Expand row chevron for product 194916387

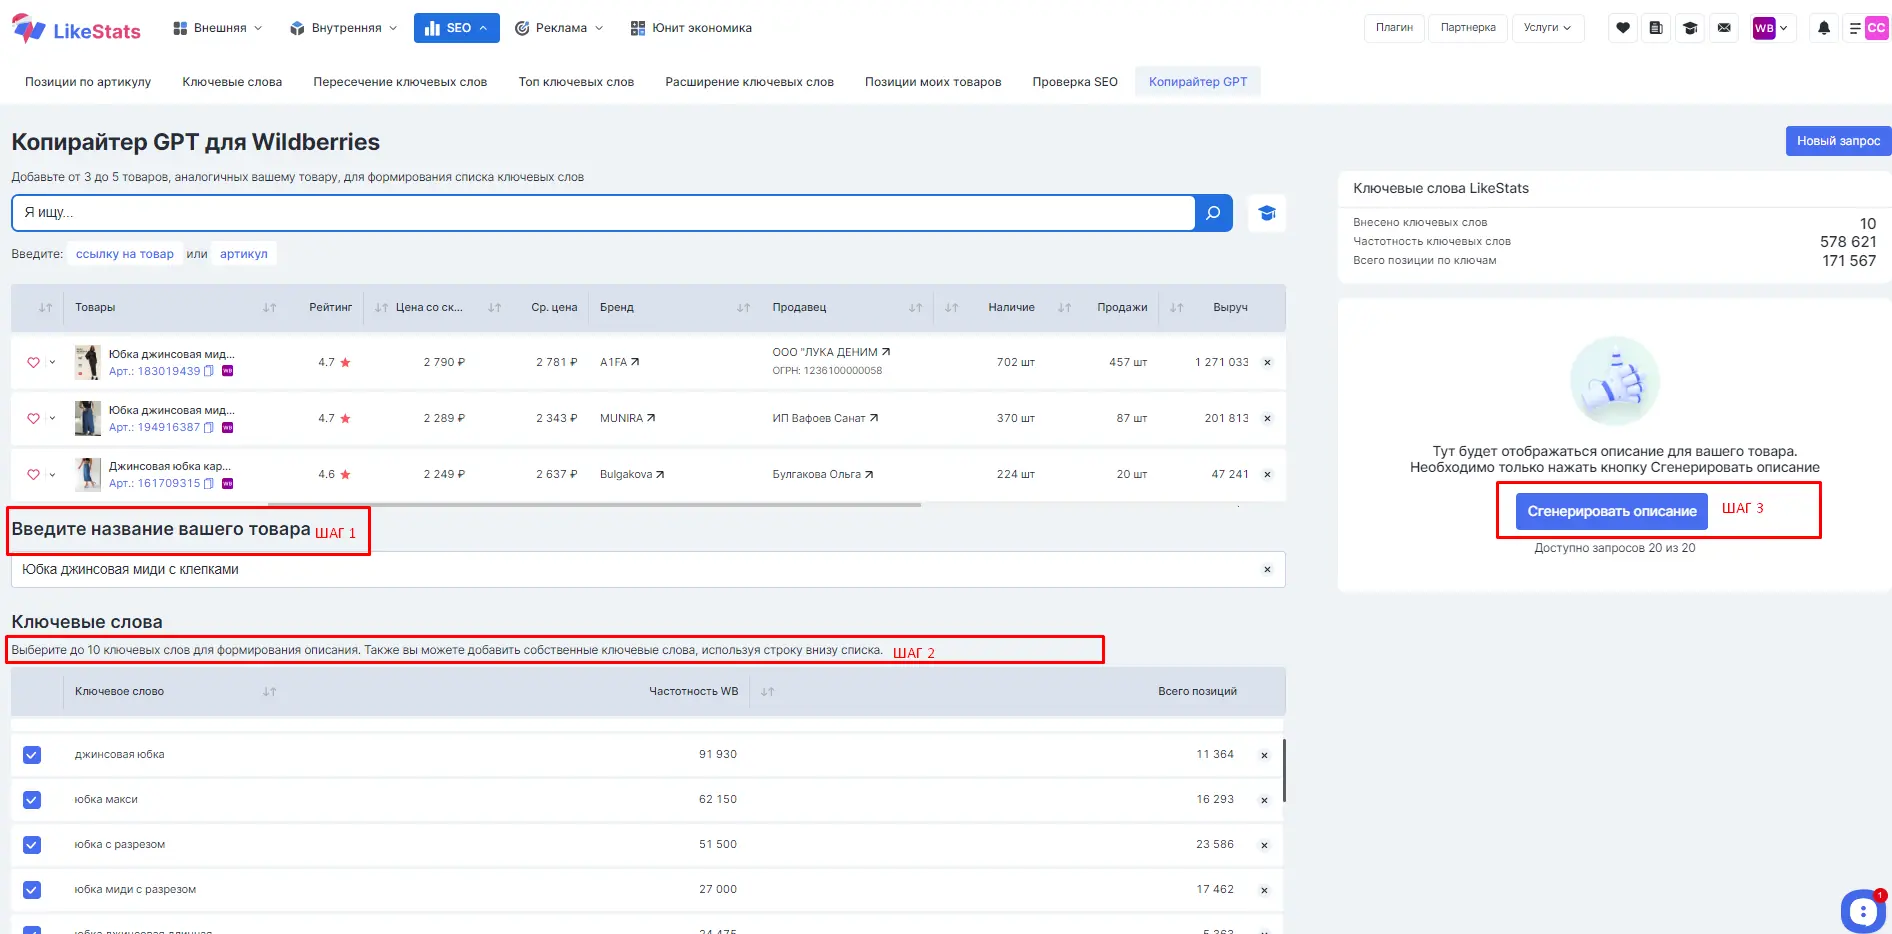click(52, 418)
